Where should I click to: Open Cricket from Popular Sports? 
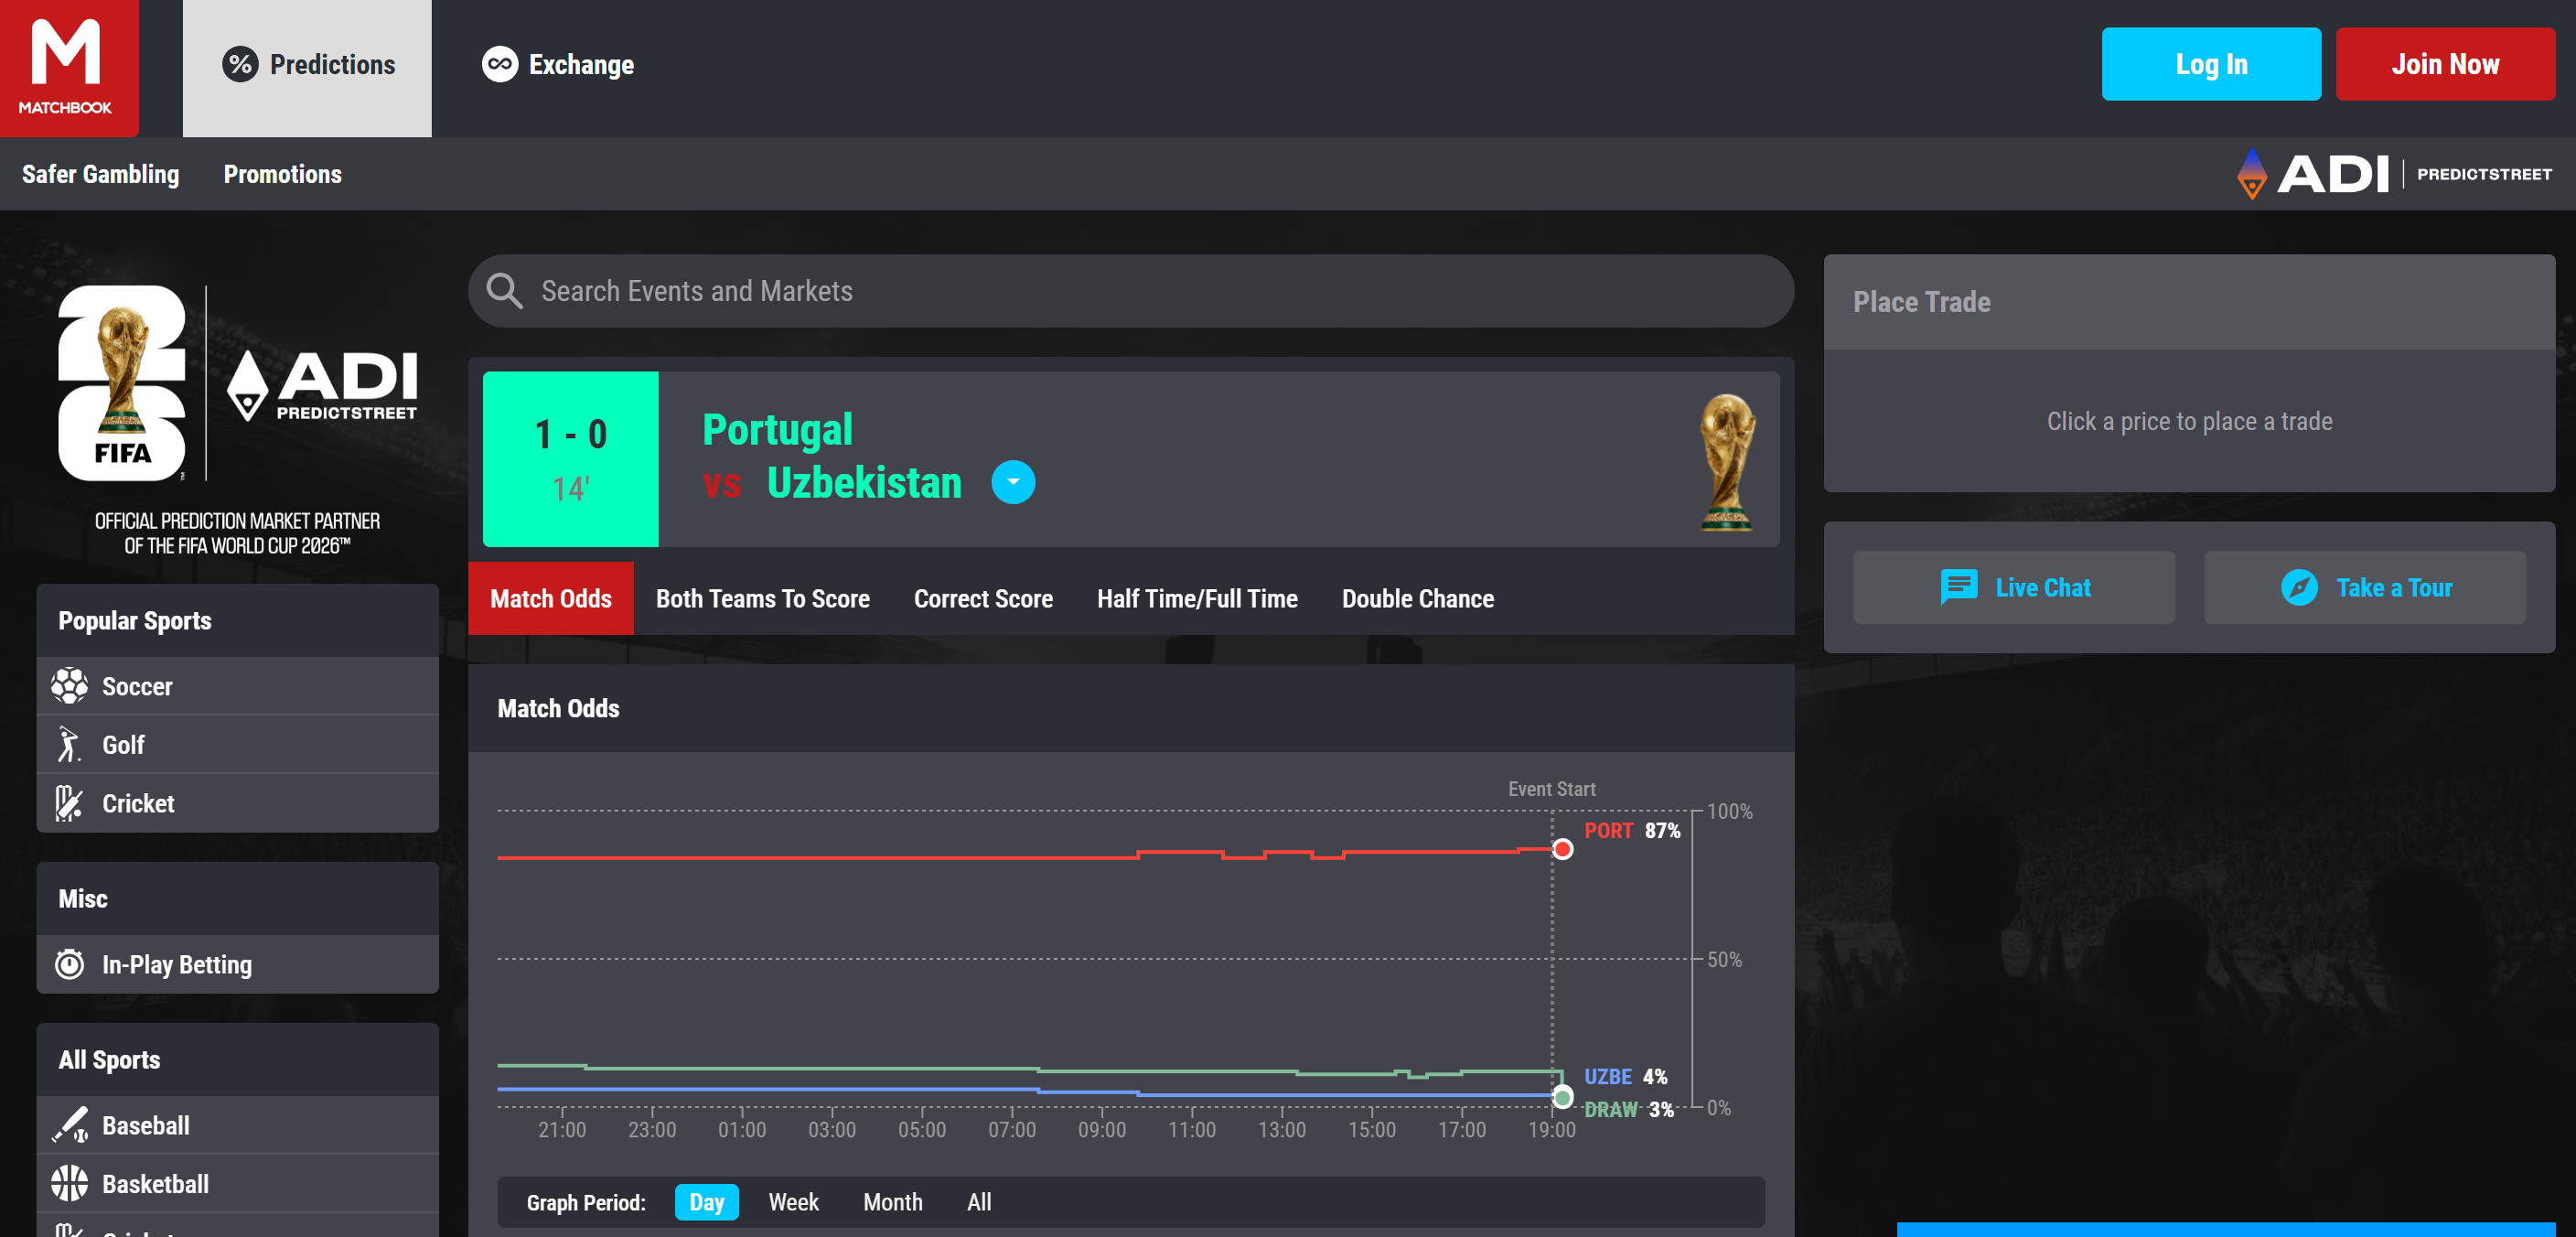point(237,803)
